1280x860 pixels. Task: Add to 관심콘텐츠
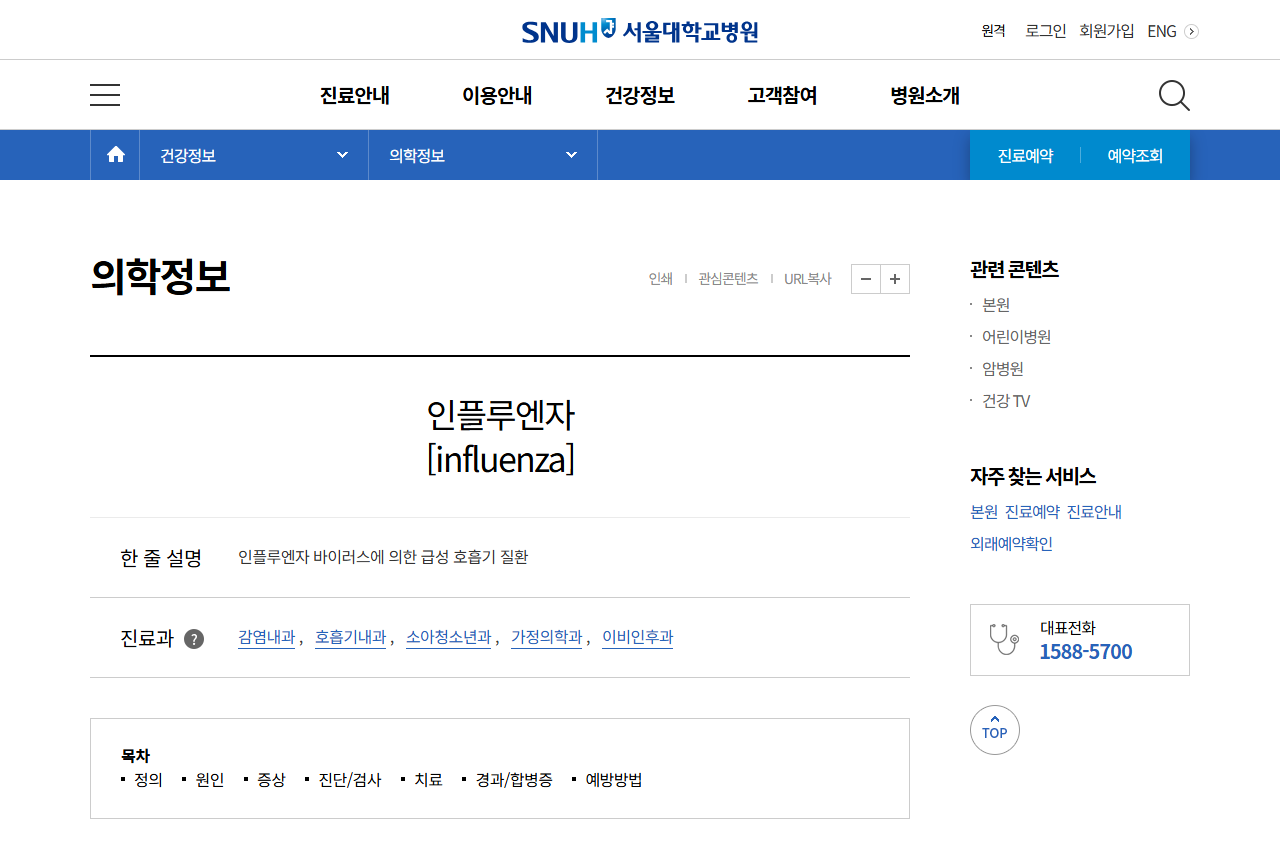click(728, 279)
